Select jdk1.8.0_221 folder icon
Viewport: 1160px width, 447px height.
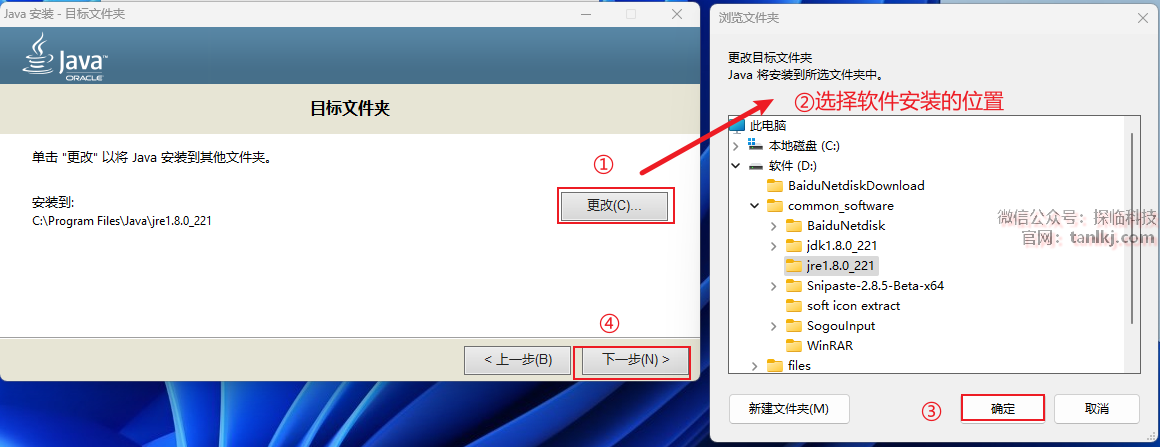pos(794,245)
